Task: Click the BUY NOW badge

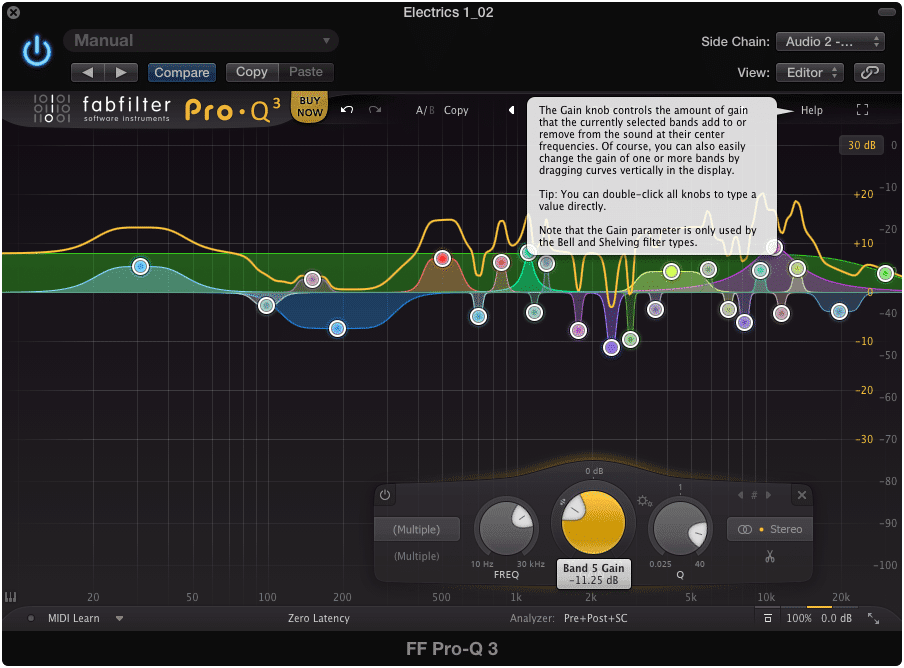Action: pyautogui.click(x=310, y=107)
